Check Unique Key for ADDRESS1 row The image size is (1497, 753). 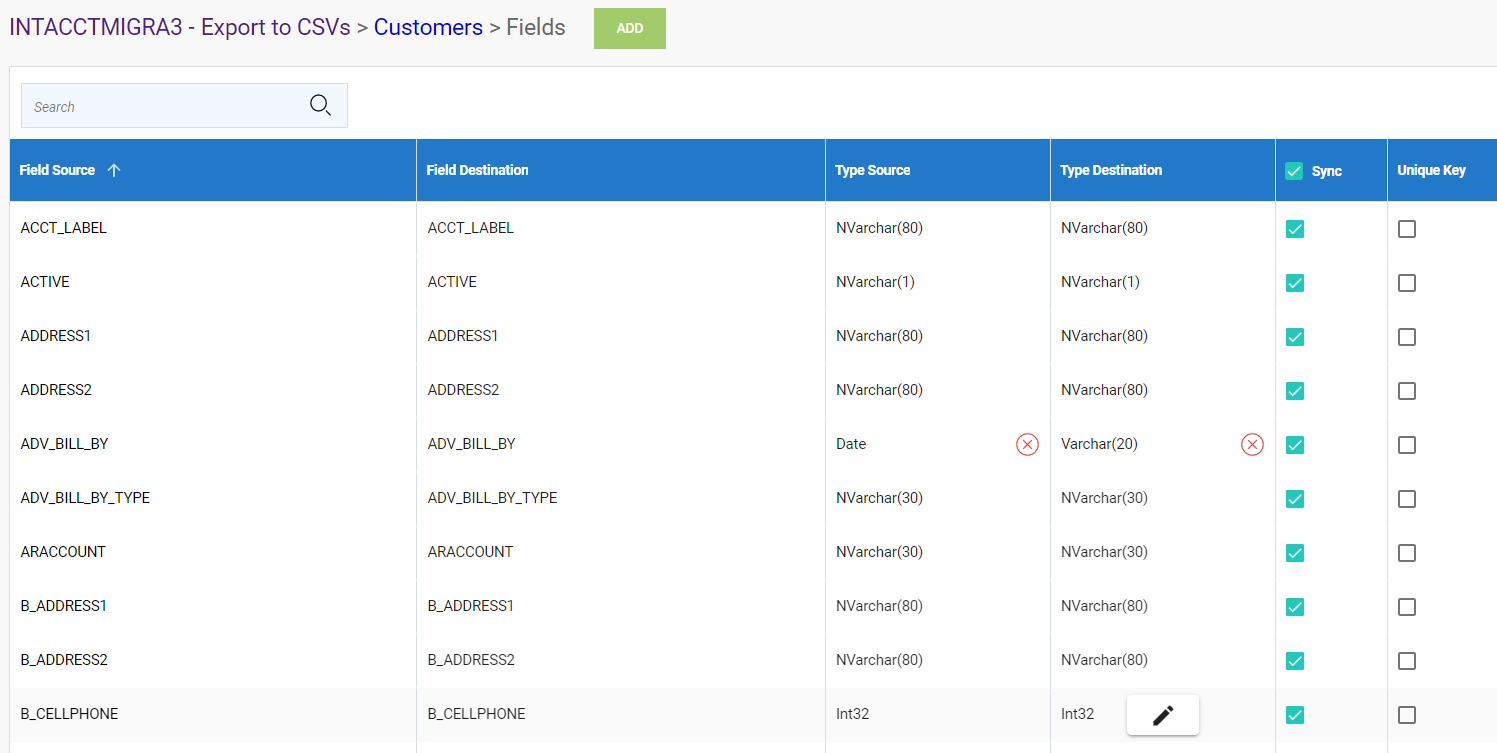(x=1406, y=337)
